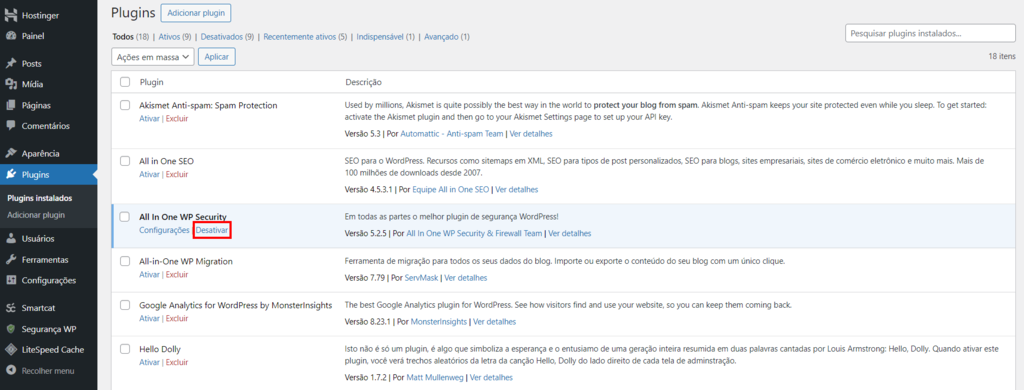Deactivate All In One WP Security plugin
The width and height of the screenshot is (1024, 390).
pyautogui.click(x=212, y=231)
